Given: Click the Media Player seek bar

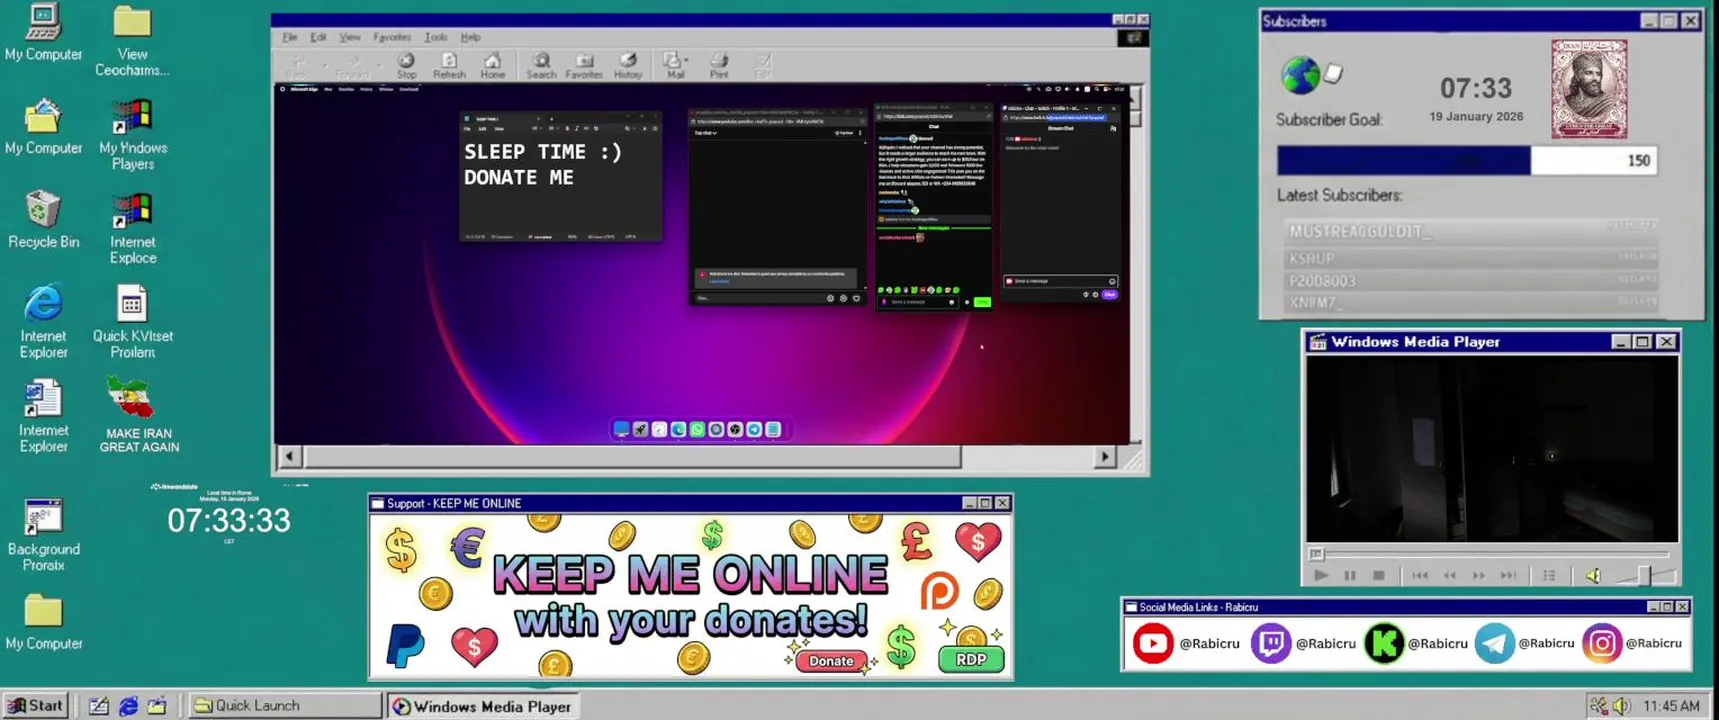Looking at the screenshot, I should (1490, 554).
